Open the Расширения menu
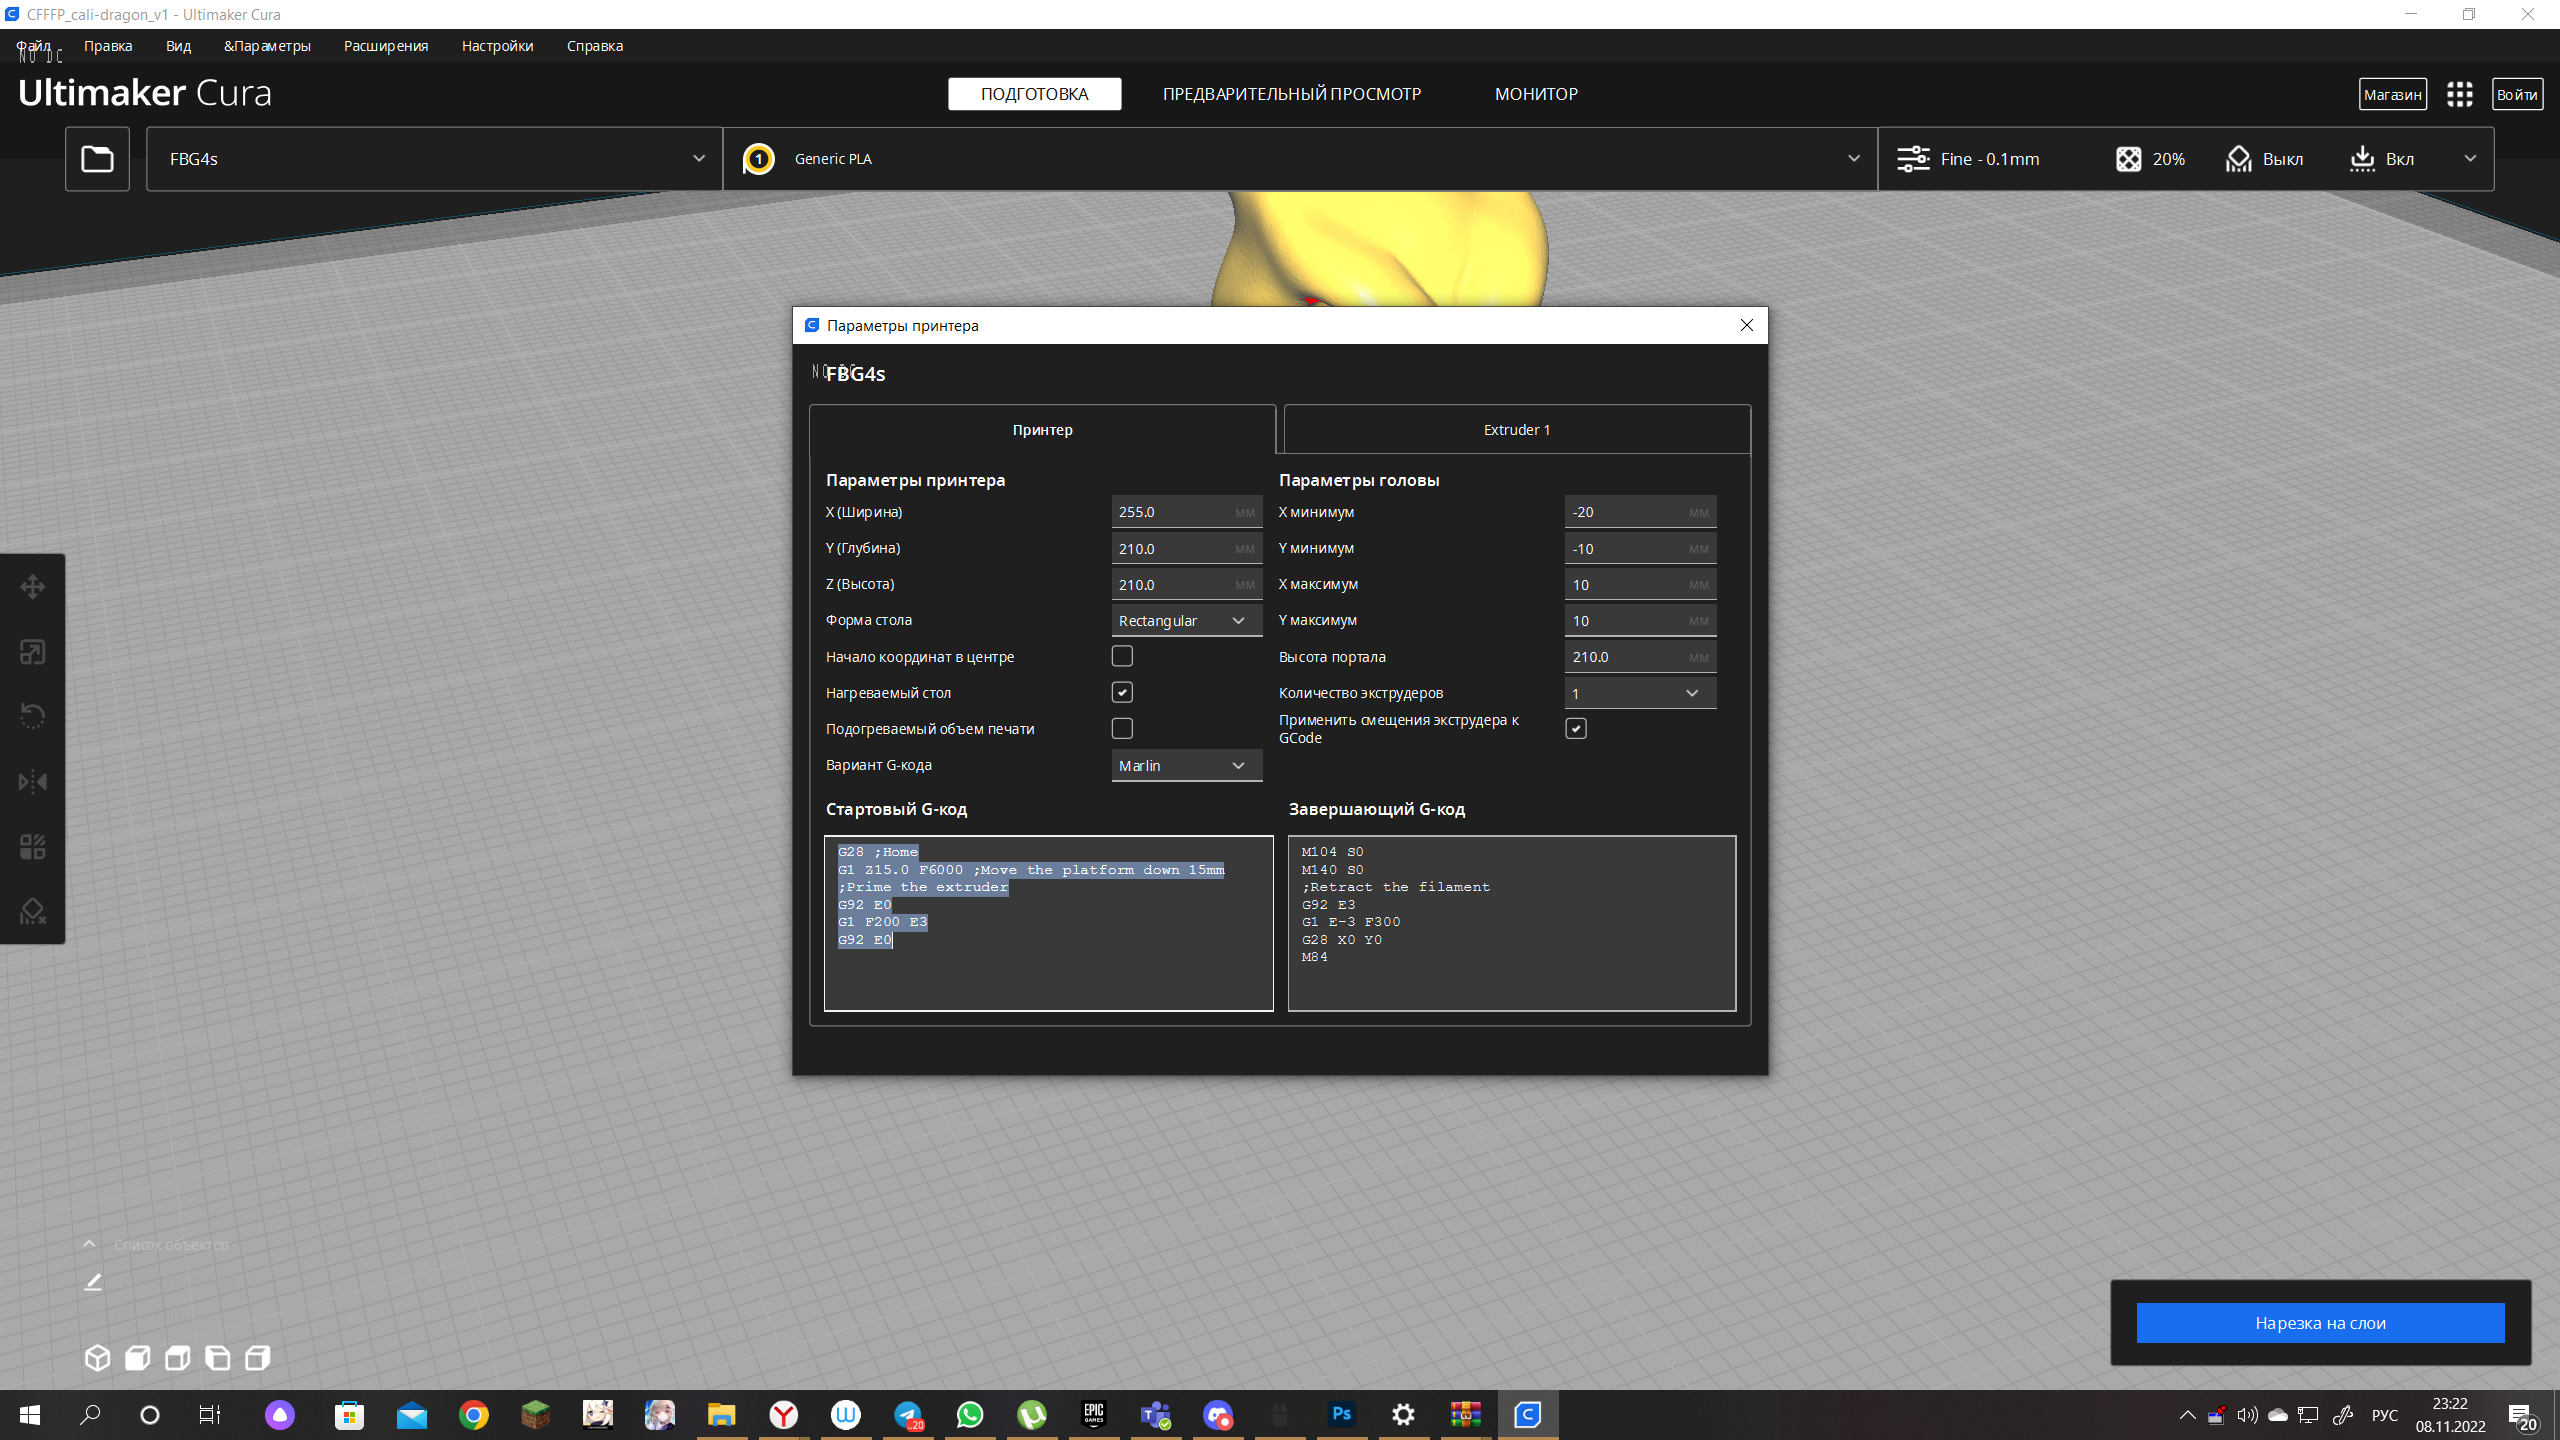The width and height of the screenshot is (2560, 1440). tap(385, 46)
